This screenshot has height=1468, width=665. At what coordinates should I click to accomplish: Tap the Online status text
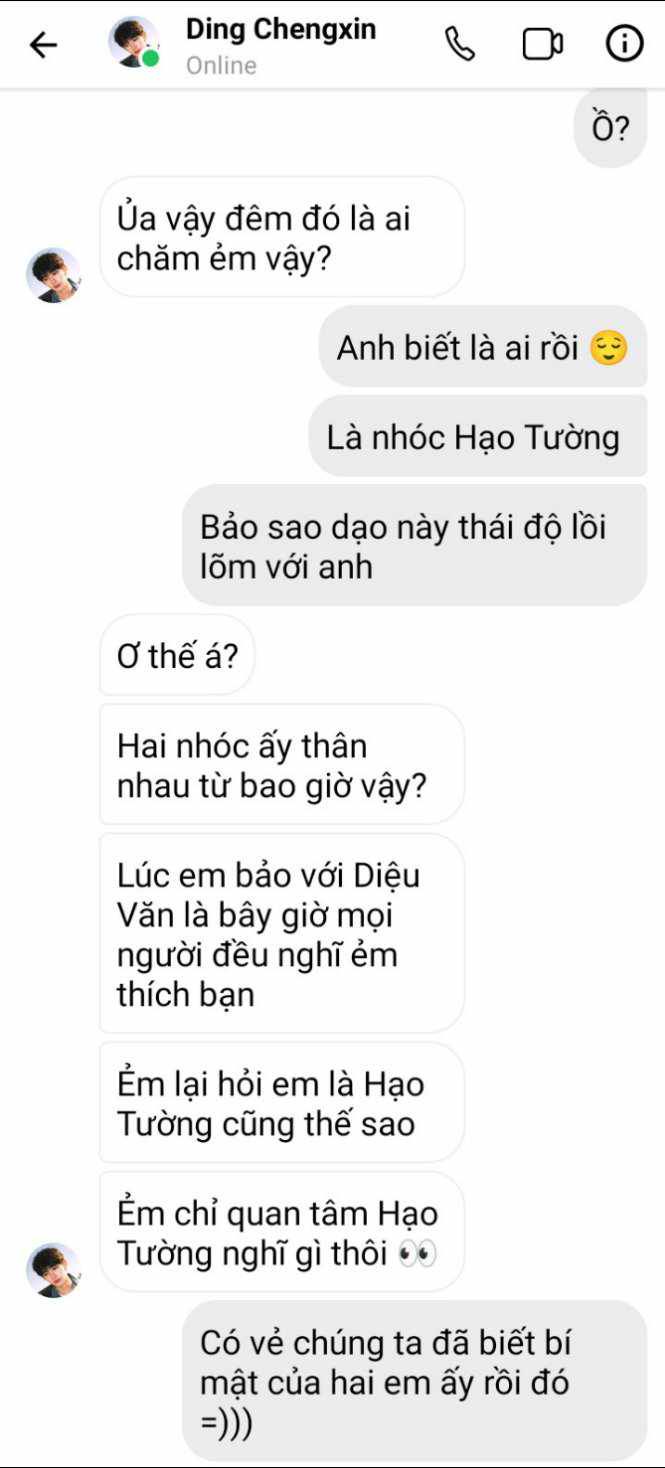point(221,66)
